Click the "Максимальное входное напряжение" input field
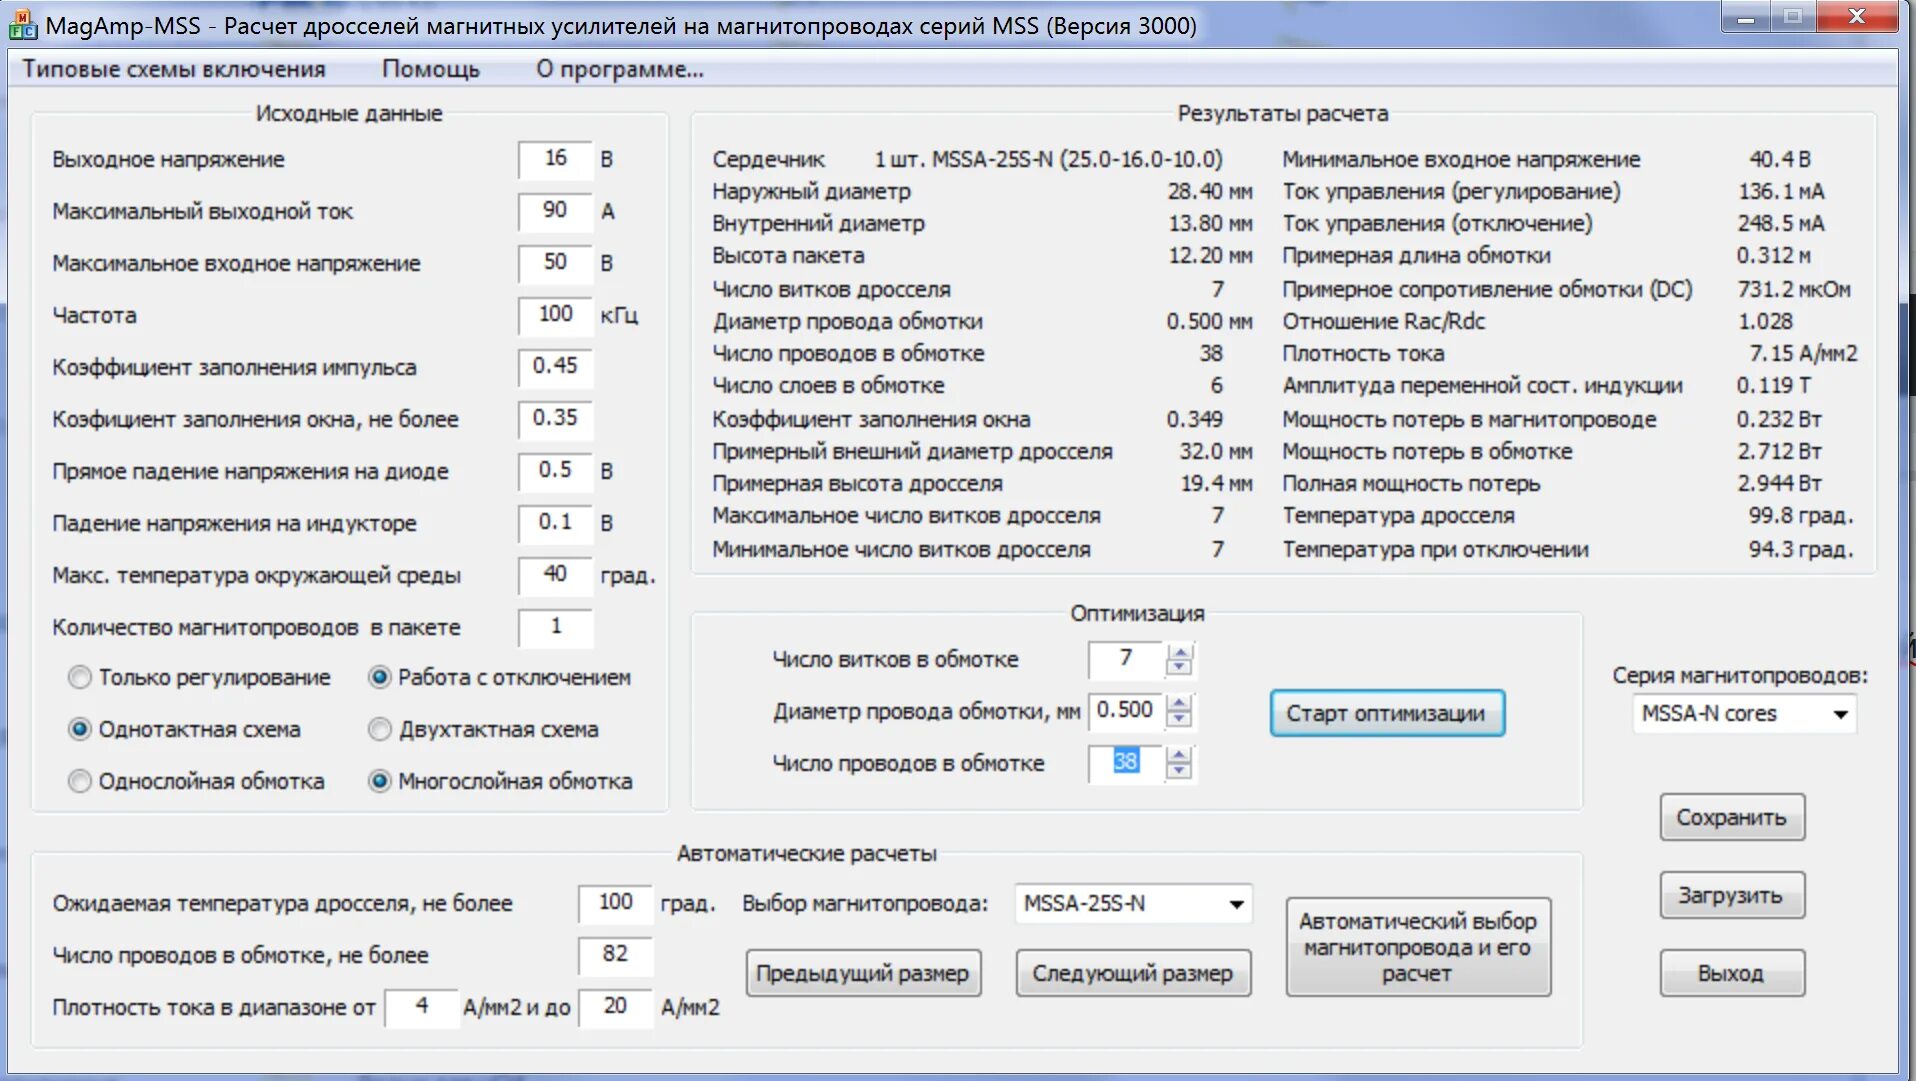The height and width of the screenshot is (1081, 1916). [x=555, y=263]
